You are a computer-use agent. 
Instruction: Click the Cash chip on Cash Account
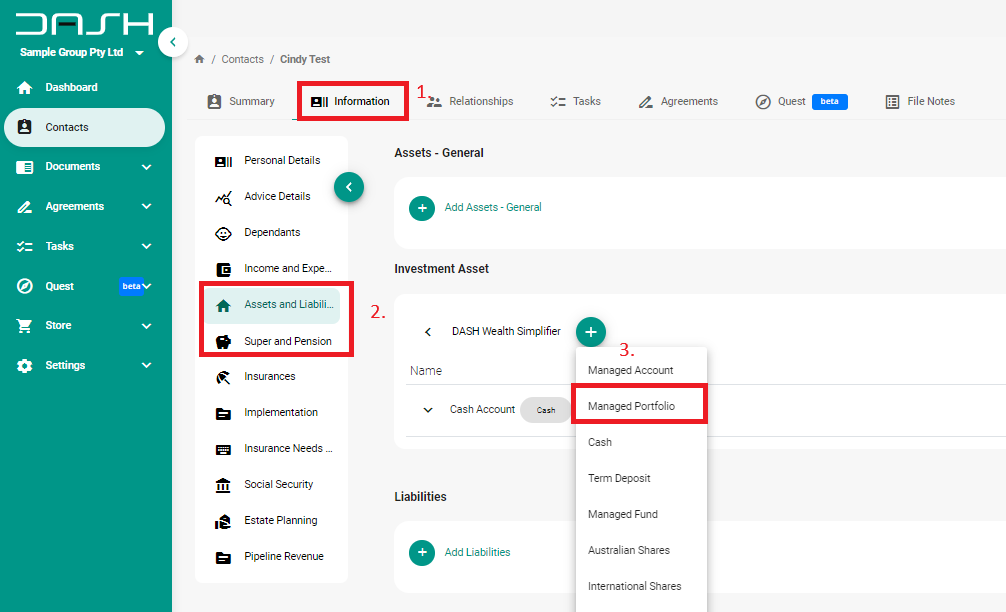click(546, 410)
